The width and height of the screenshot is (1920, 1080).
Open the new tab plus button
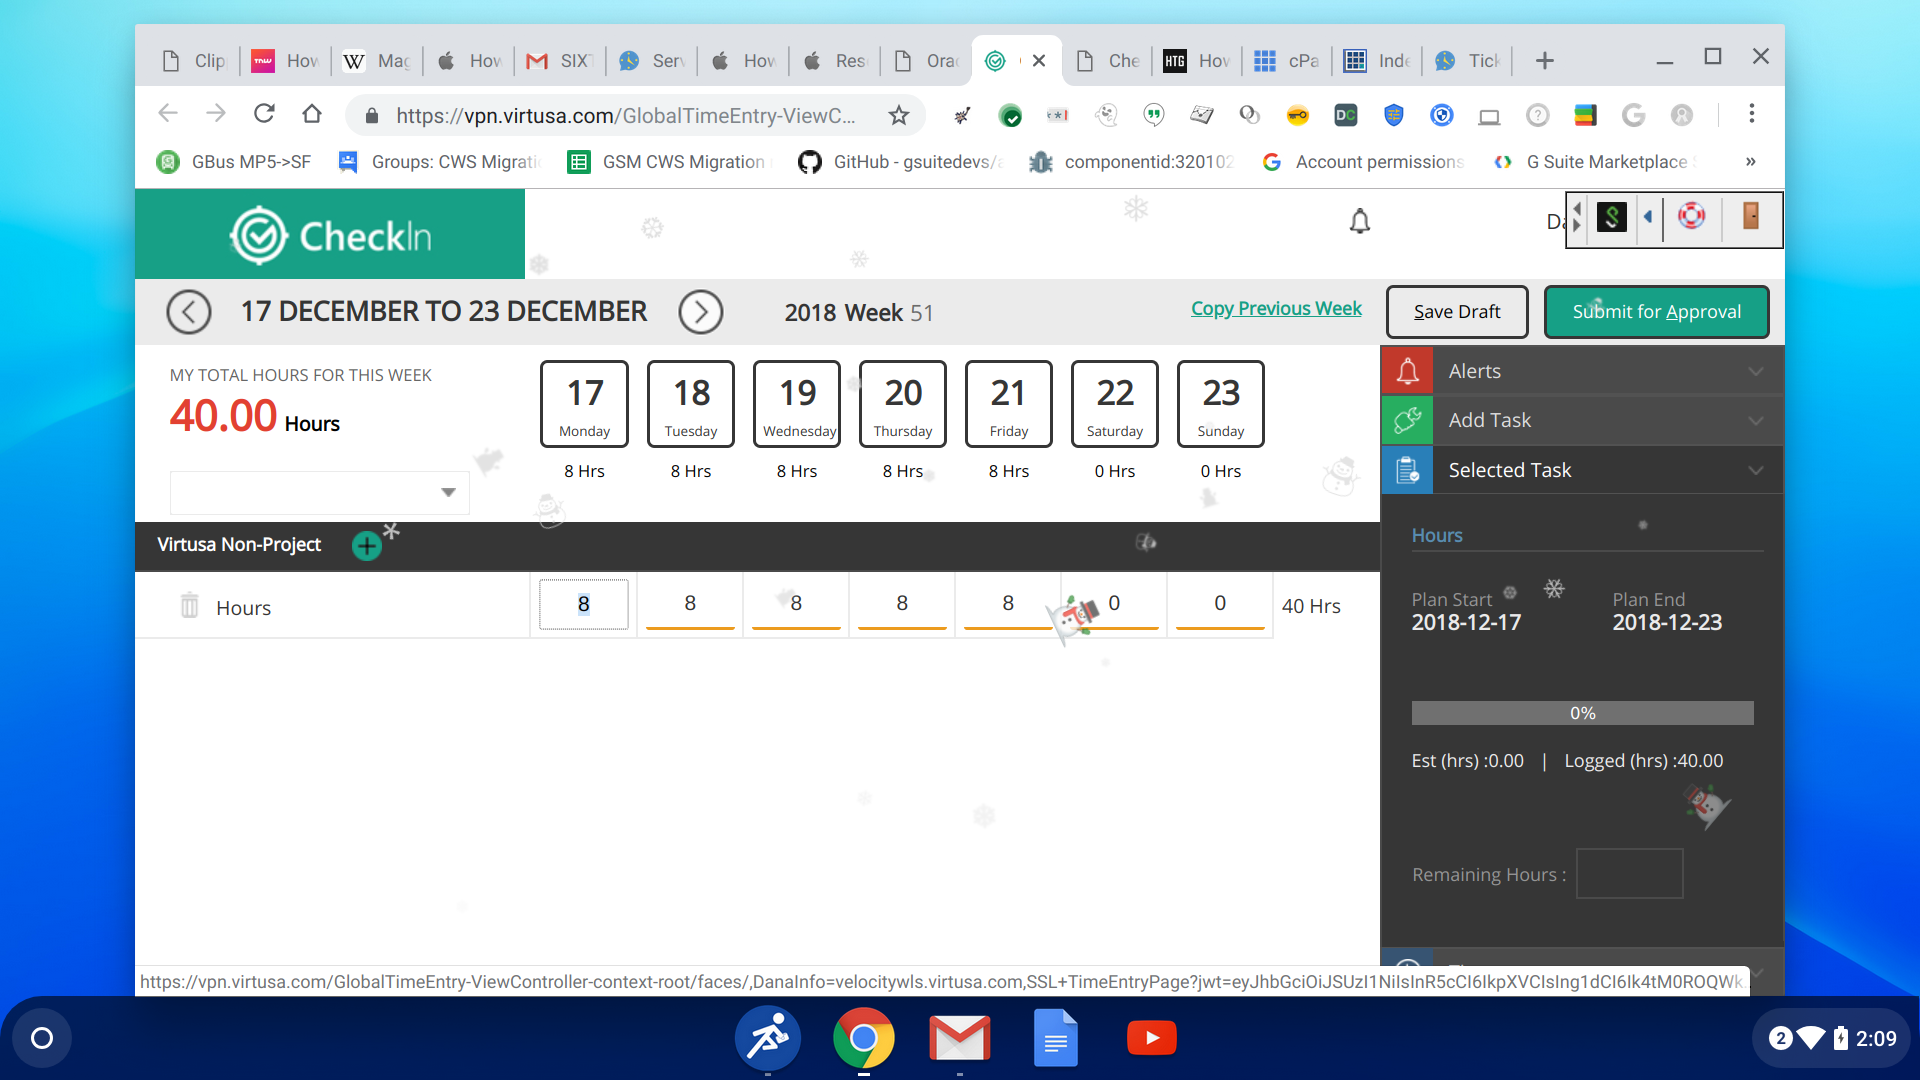click(1544, 61)
